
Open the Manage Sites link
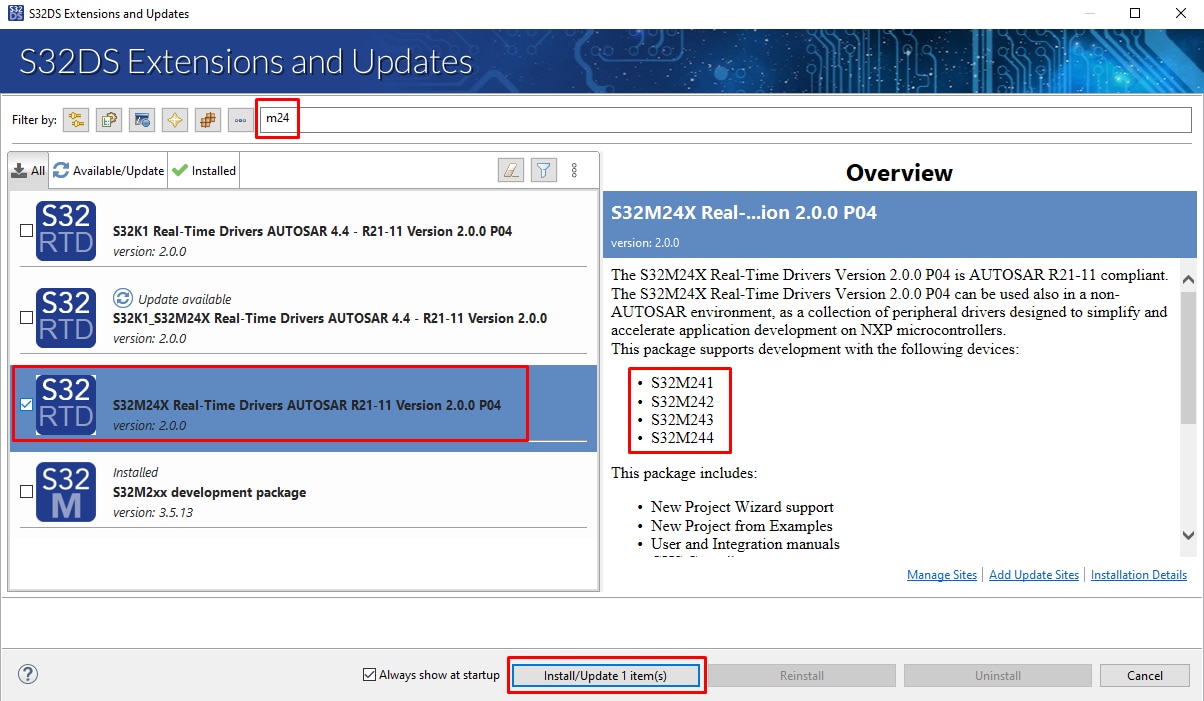coord(942,575)
